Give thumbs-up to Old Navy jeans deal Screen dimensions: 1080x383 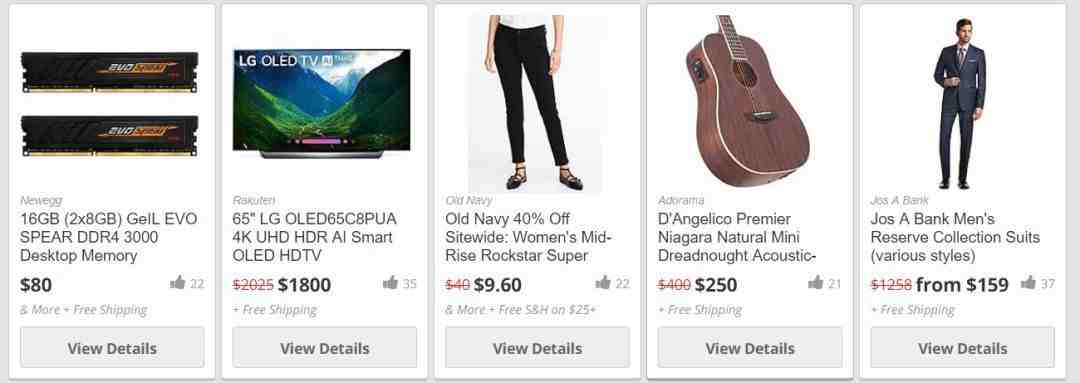click(603, 282)
